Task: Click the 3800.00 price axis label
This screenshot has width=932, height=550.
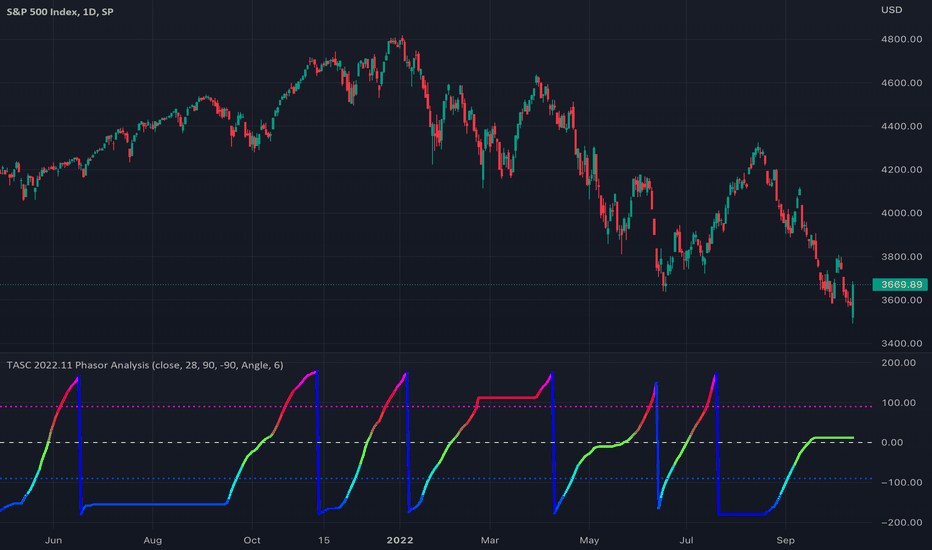Action: coord(902,257)
